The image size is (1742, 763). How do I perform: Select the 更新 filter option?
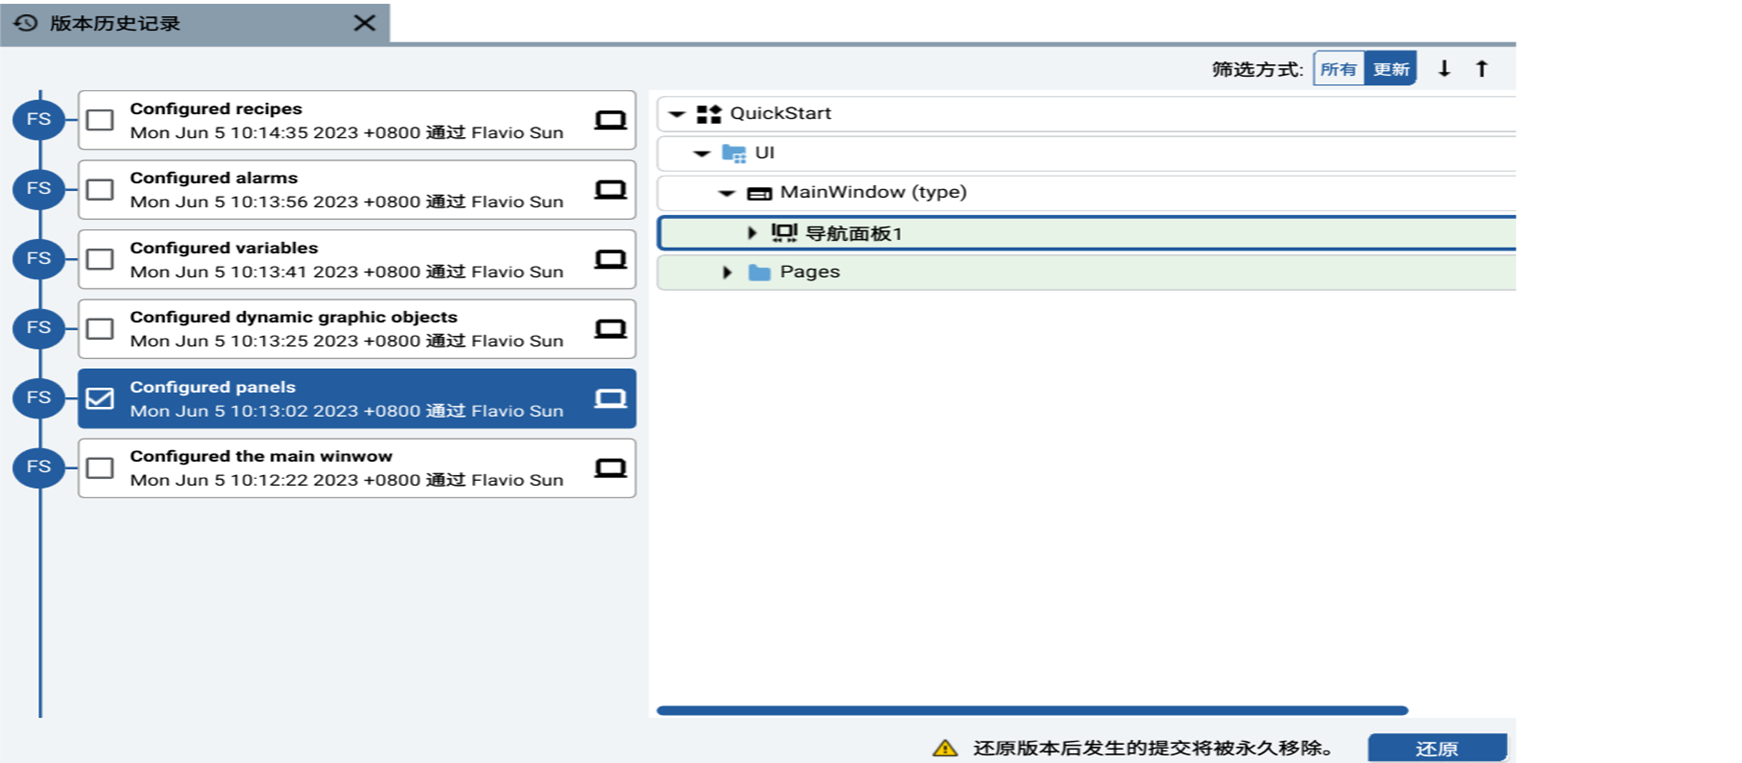[1391, 69]
